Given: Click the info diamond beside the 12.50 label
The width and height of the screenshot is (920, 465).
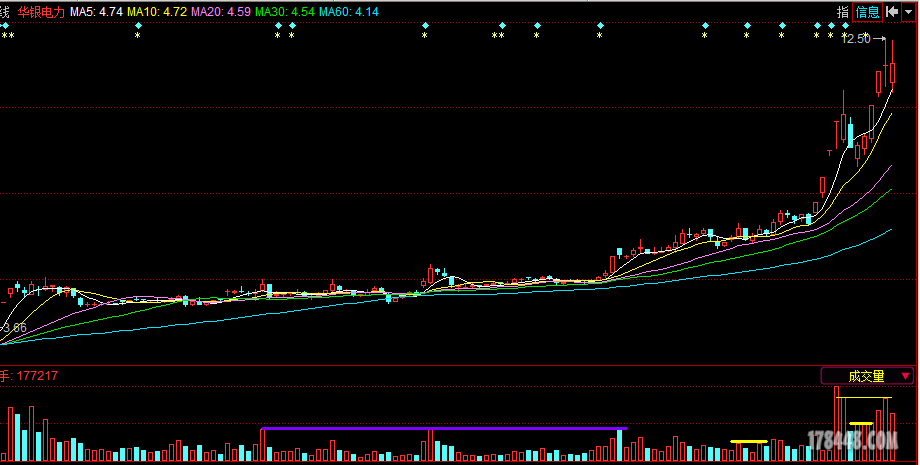Looking at the screenshot, I should tap(845, 26).
